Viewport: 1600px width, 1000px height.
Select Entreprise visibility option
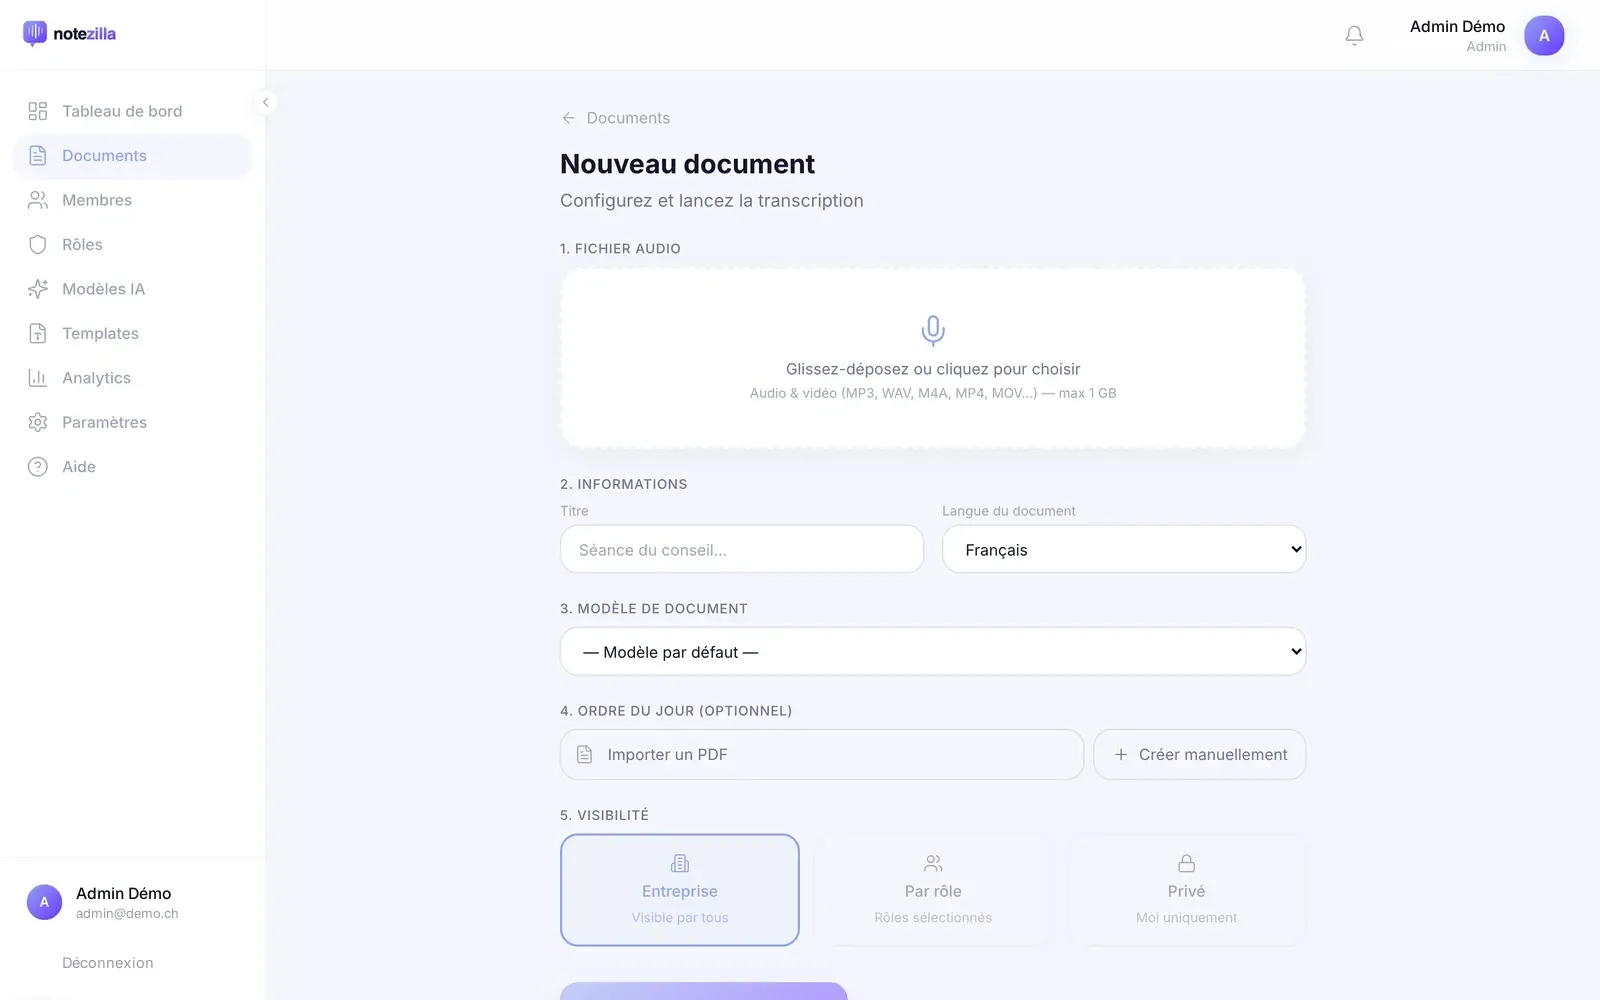(x=680, y=890)
